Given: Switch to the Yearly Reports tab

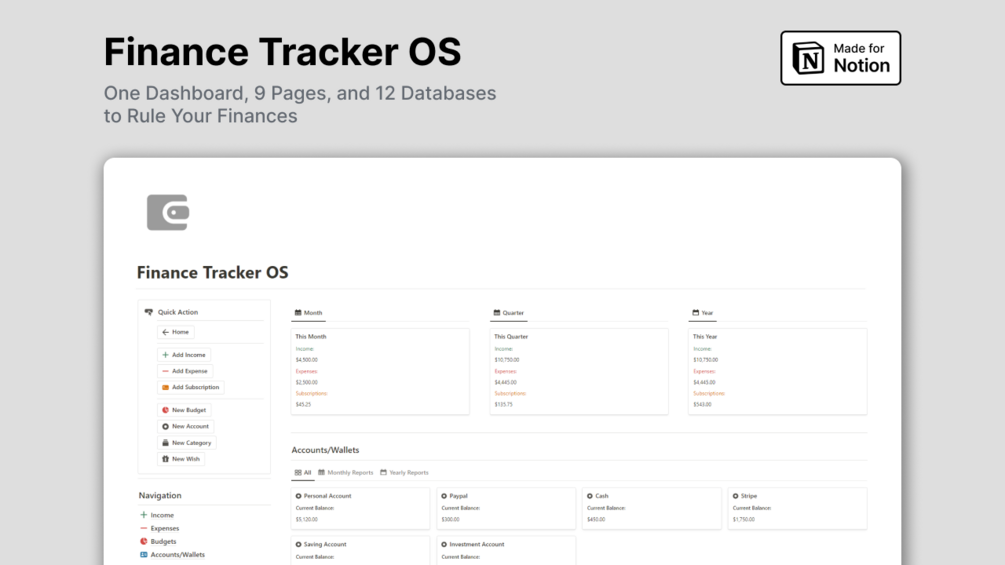Looking at the screenshot, I should (x=405, y=473).
